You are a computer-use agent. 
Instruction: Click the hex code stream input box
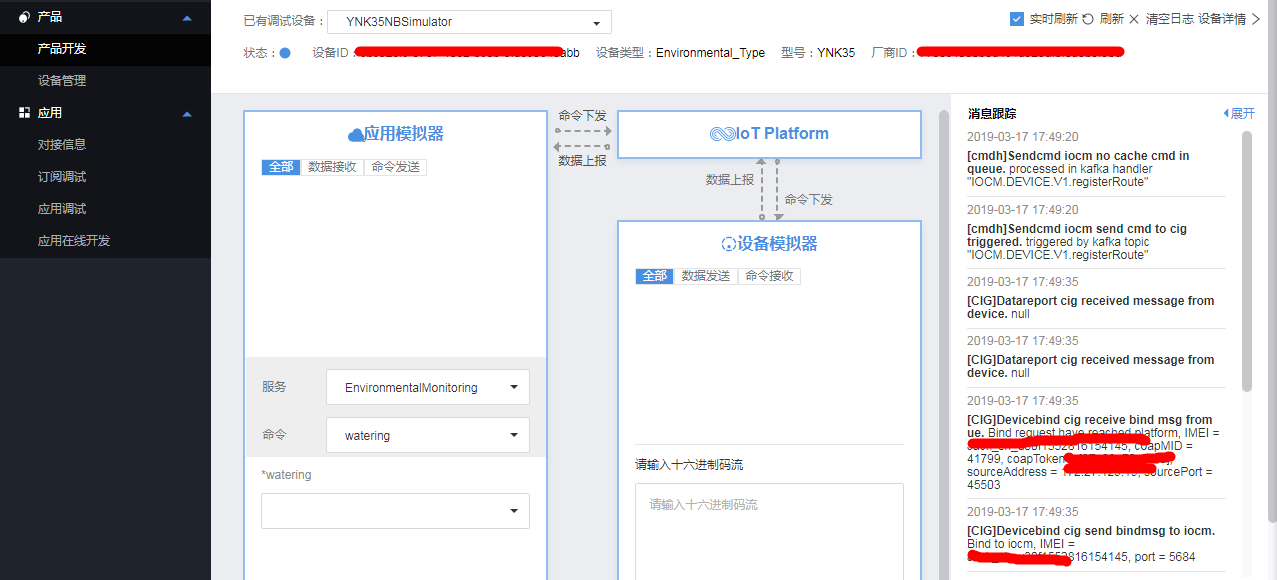tap(769, 531)
